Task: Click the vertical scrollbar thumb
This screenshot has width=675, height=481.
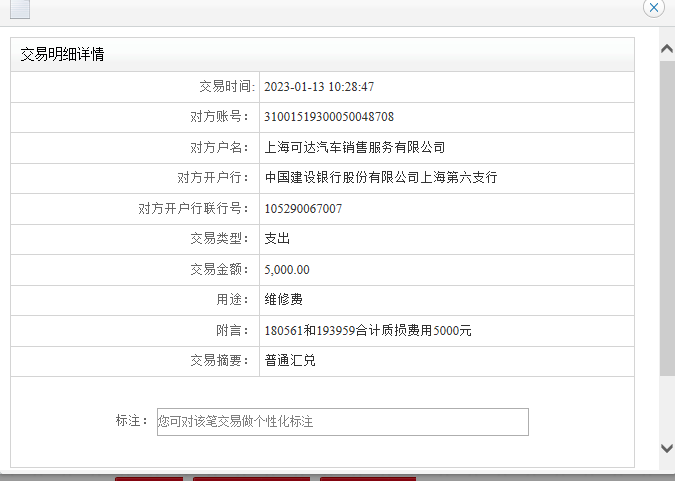Action: [x=667, y=220]
